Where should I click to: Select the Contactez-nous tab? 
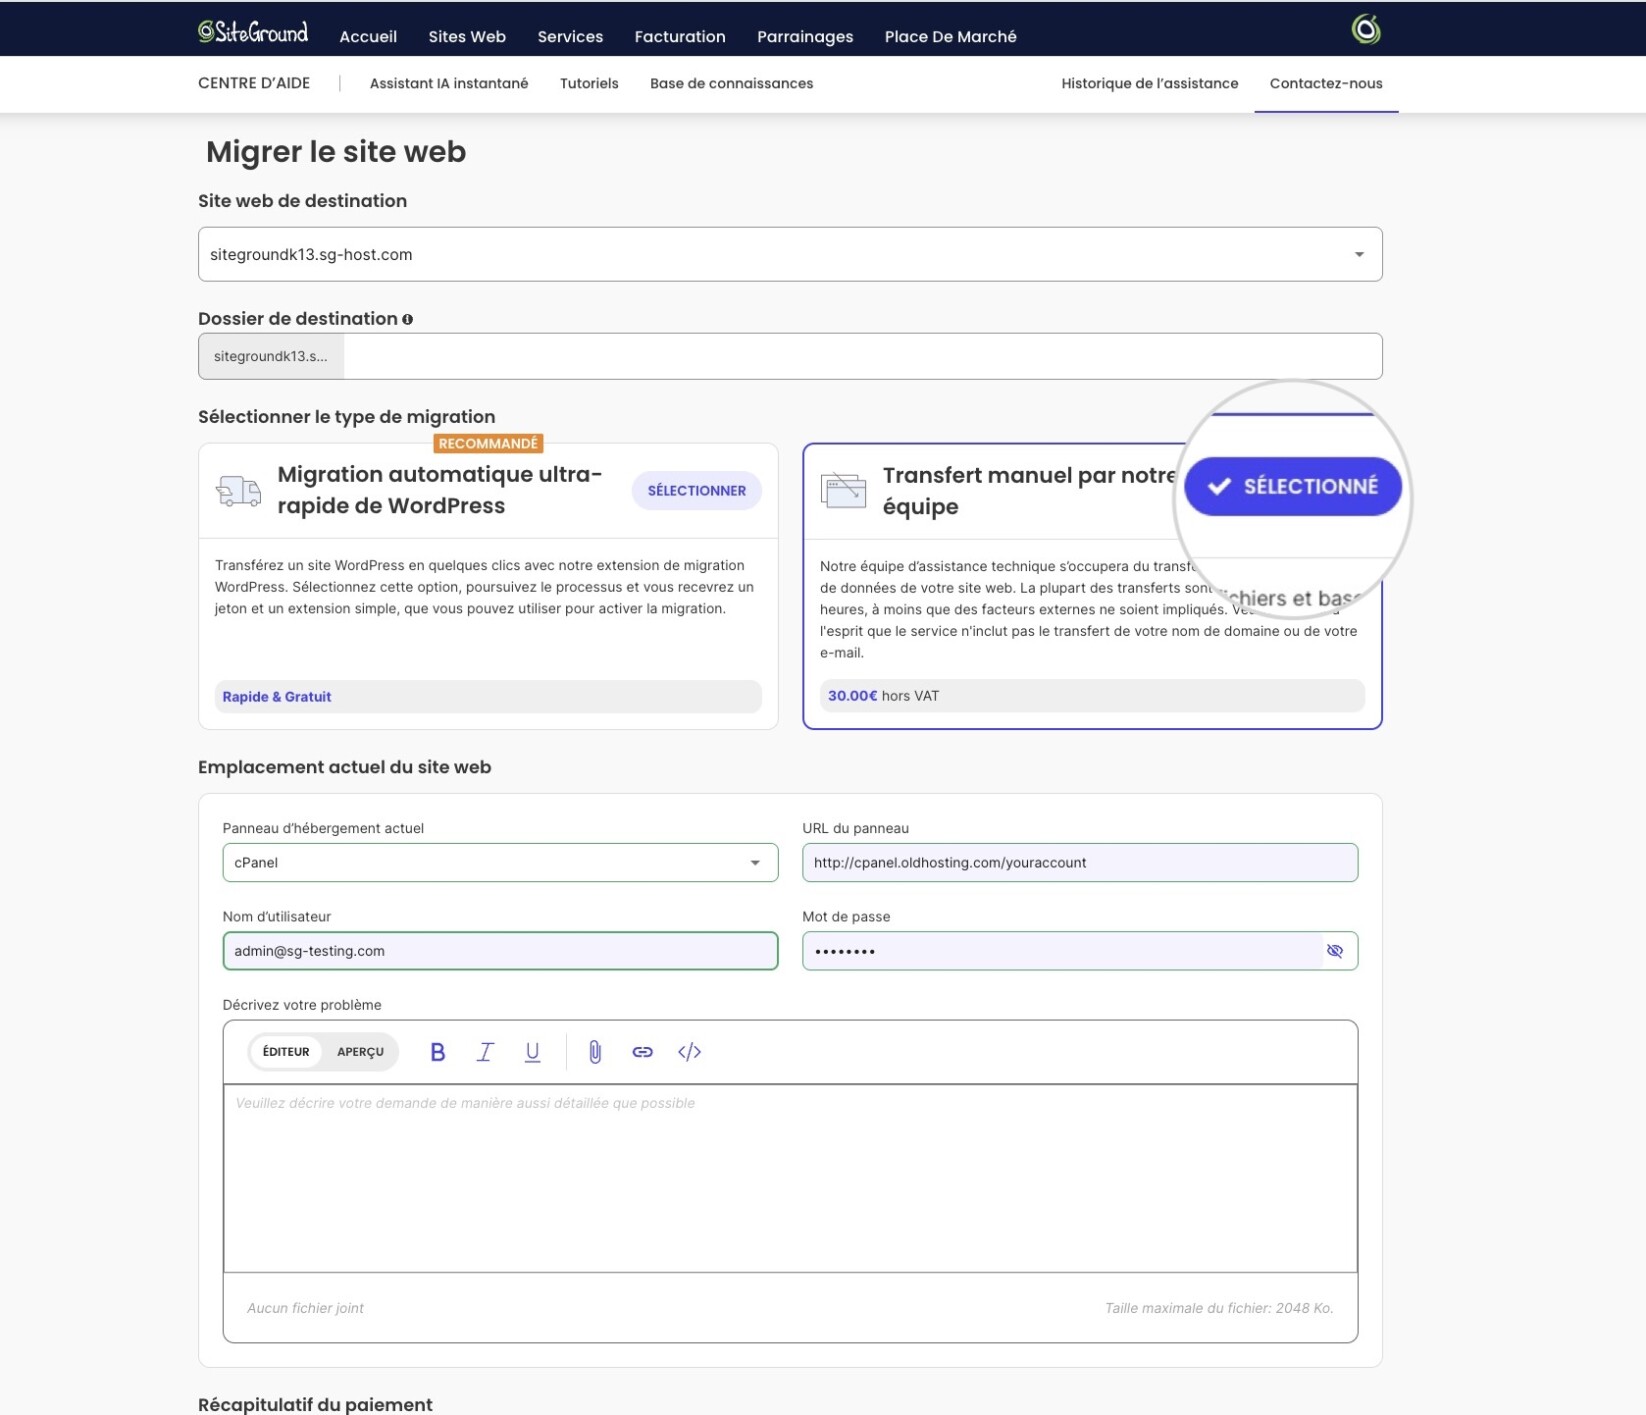[x=1326, y=84]
